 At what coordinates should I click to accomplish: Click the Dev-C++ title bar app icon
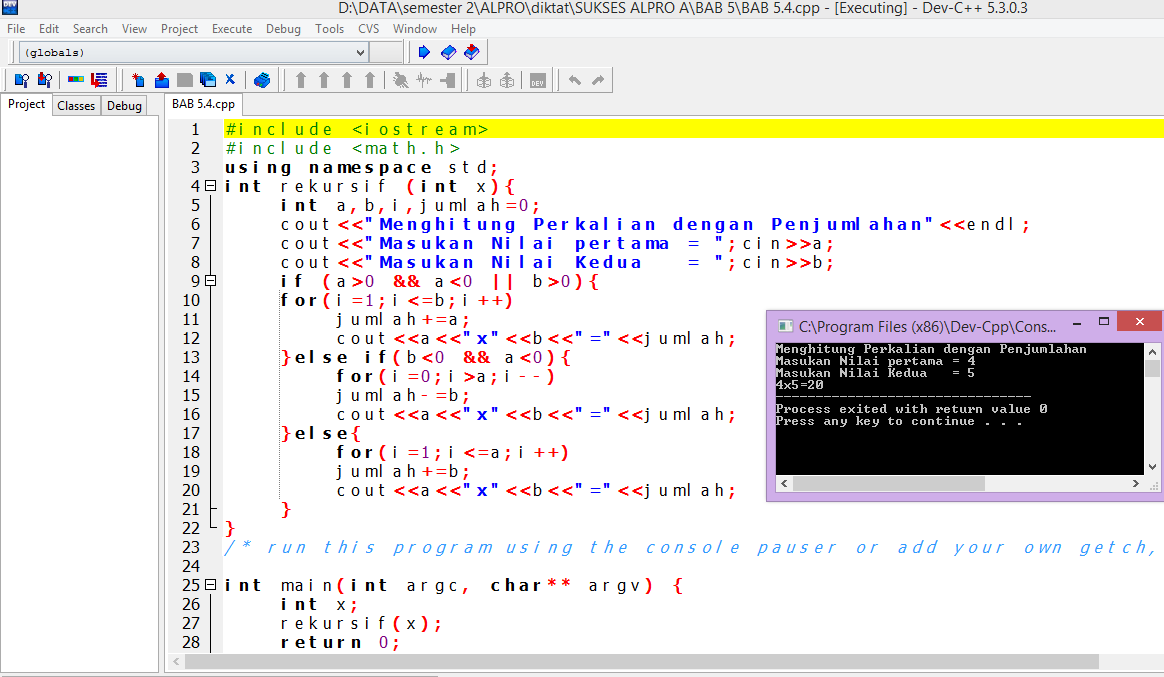tap(10, 7)
